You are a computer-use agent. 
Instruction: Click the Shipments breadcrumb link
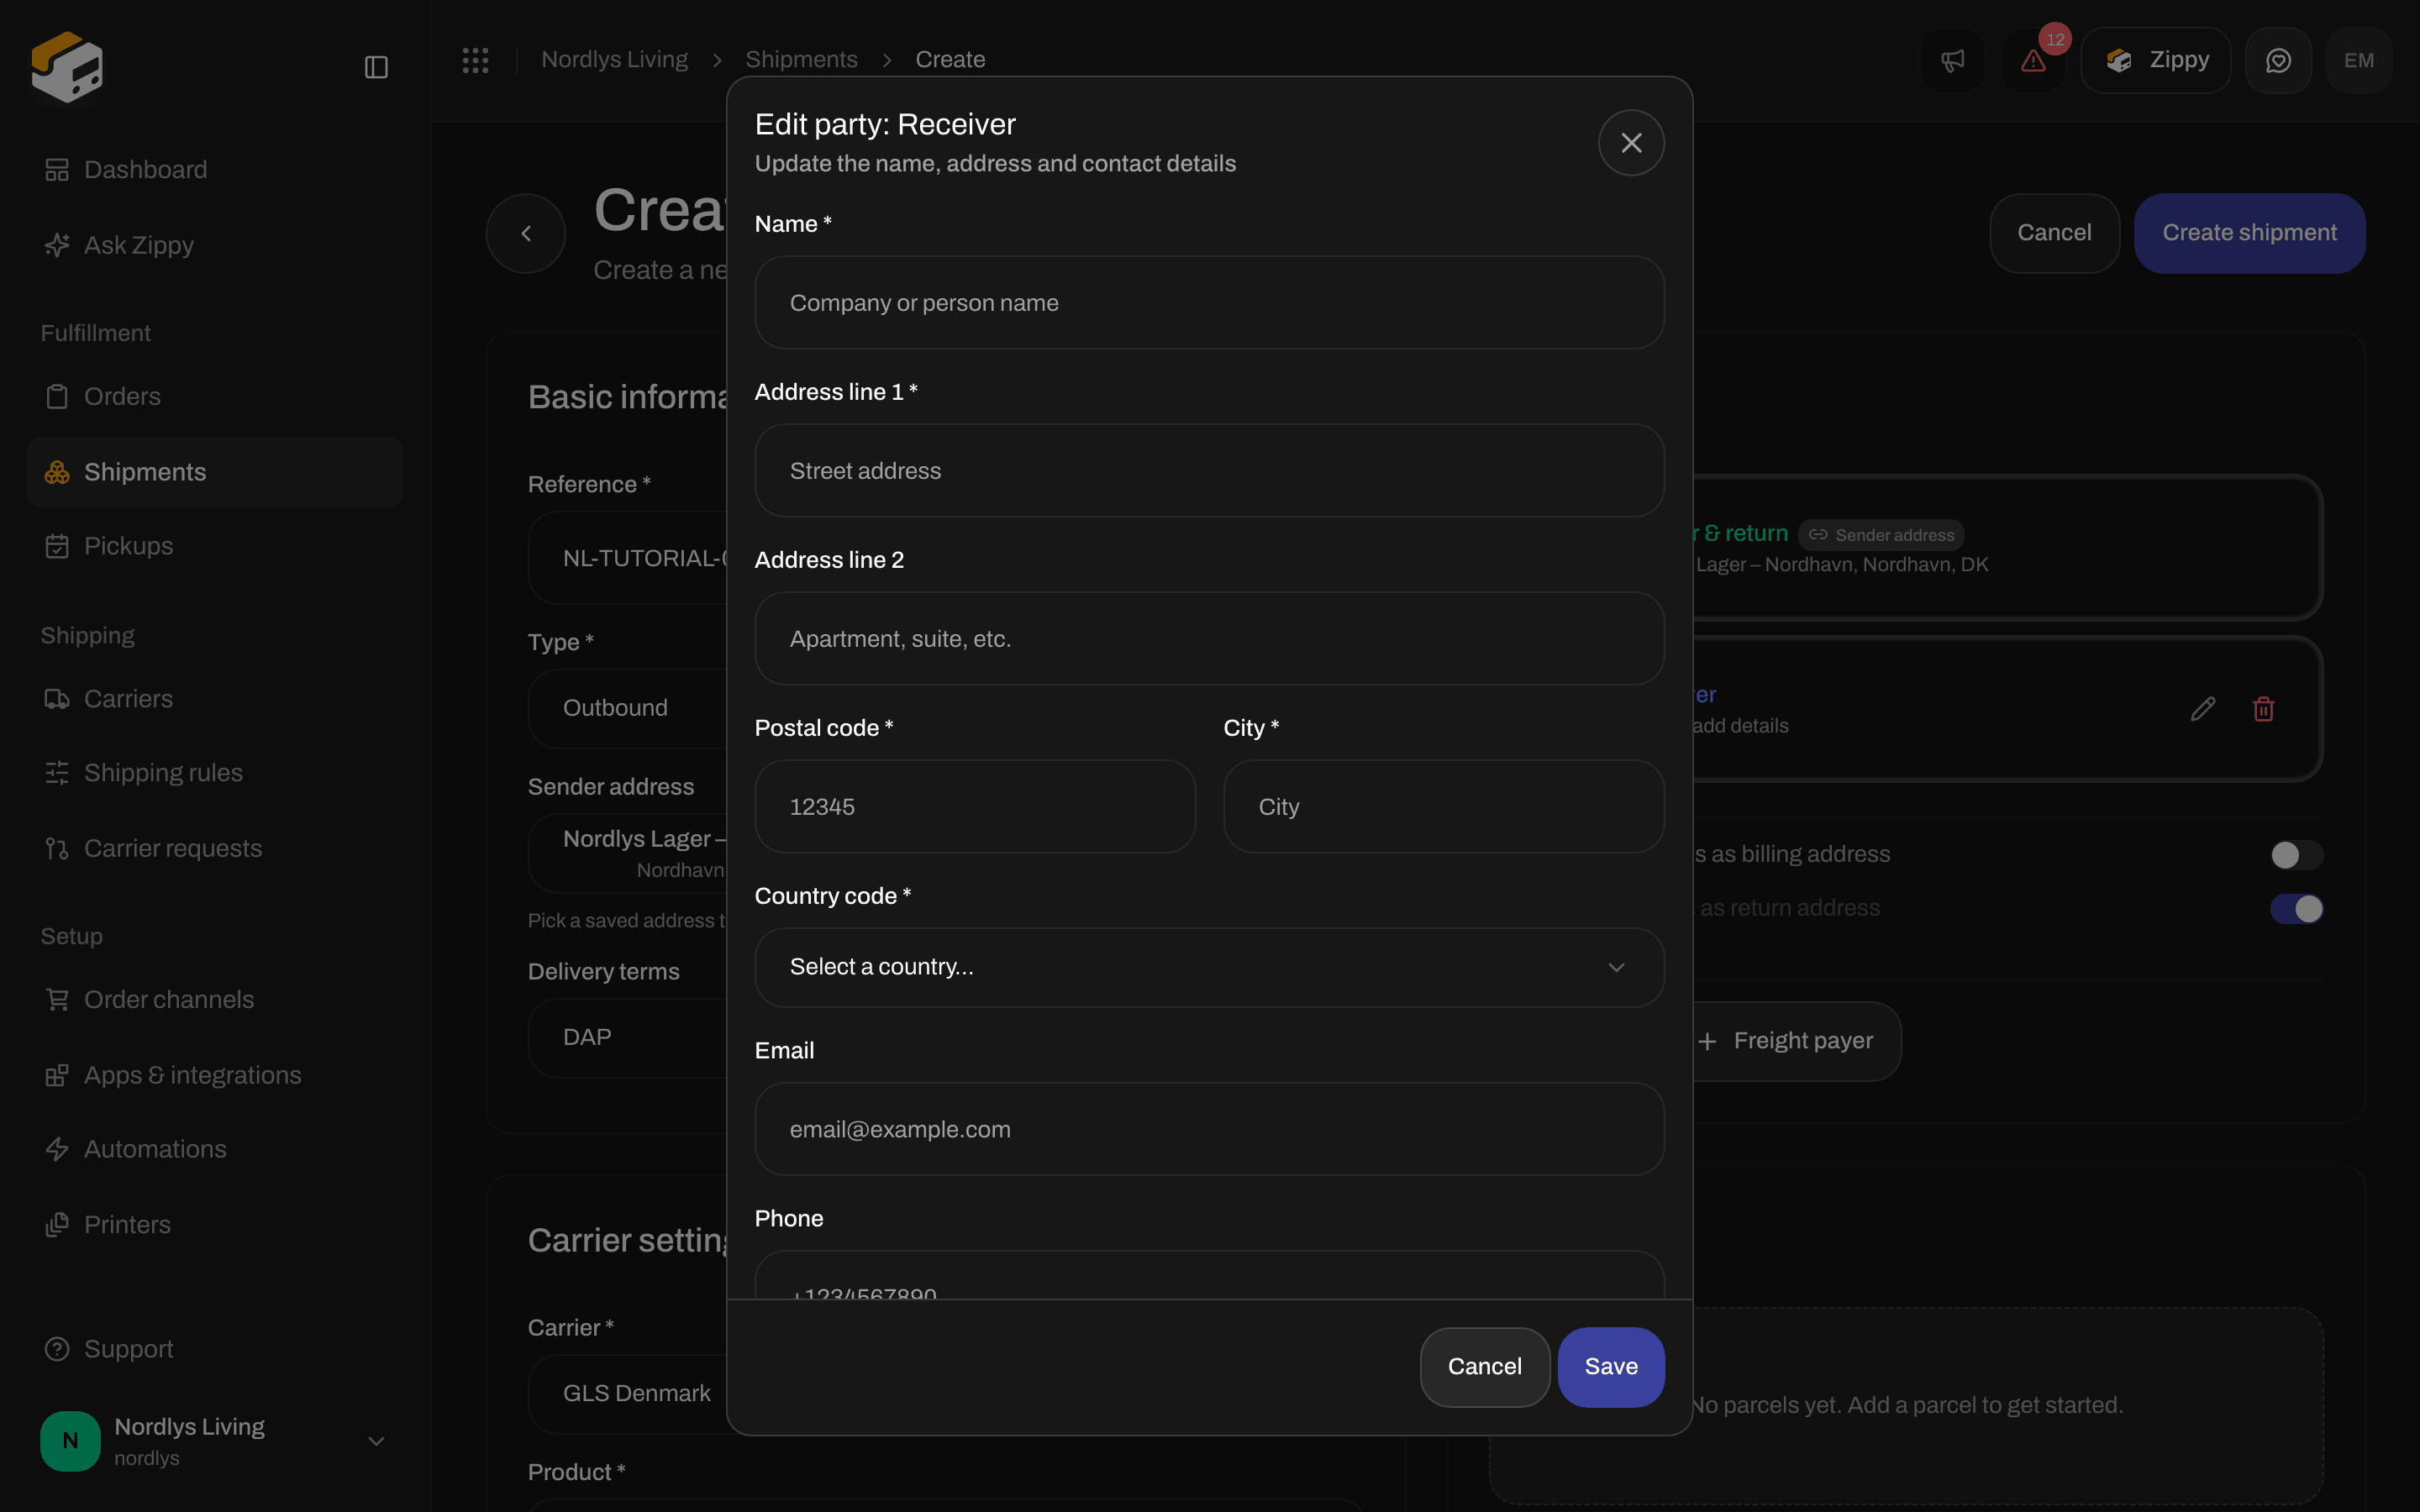pos(801,60)
